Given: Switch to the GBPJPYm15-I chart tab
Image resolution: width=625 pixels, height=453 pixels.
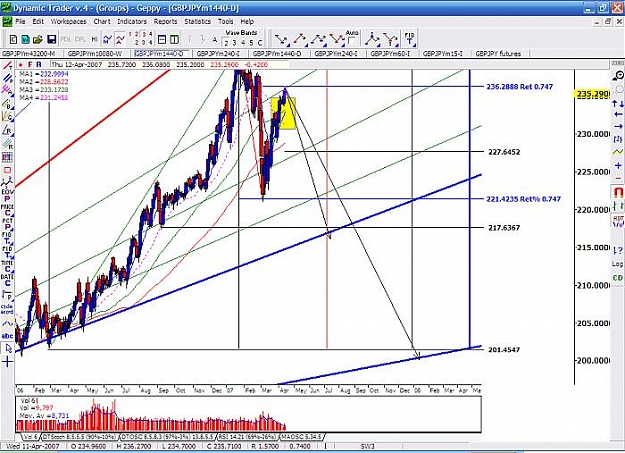Looking at the screenshot, I should coord(442,53).
